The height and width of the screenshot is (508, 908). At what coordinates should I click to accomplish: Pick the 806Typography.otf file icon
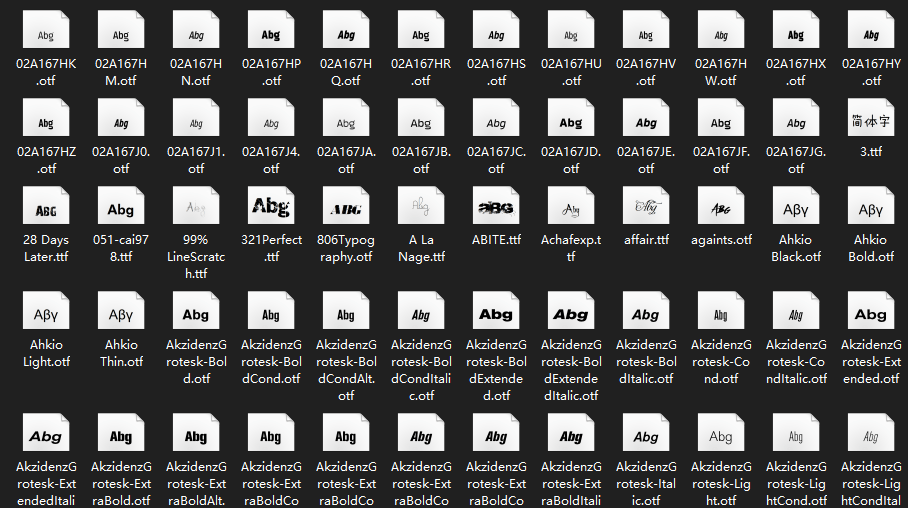pyautogui.click(x=346, y=207)
